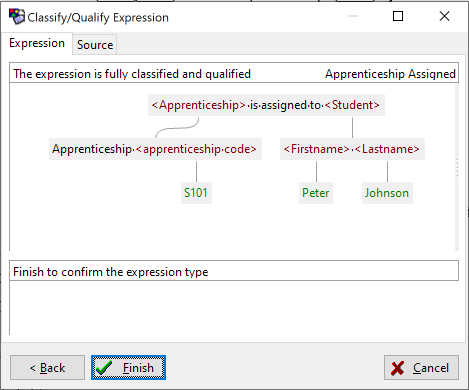Go Back to the previous step
The height and width of the screenshot is (390, 469).
[x=47, y=368]
